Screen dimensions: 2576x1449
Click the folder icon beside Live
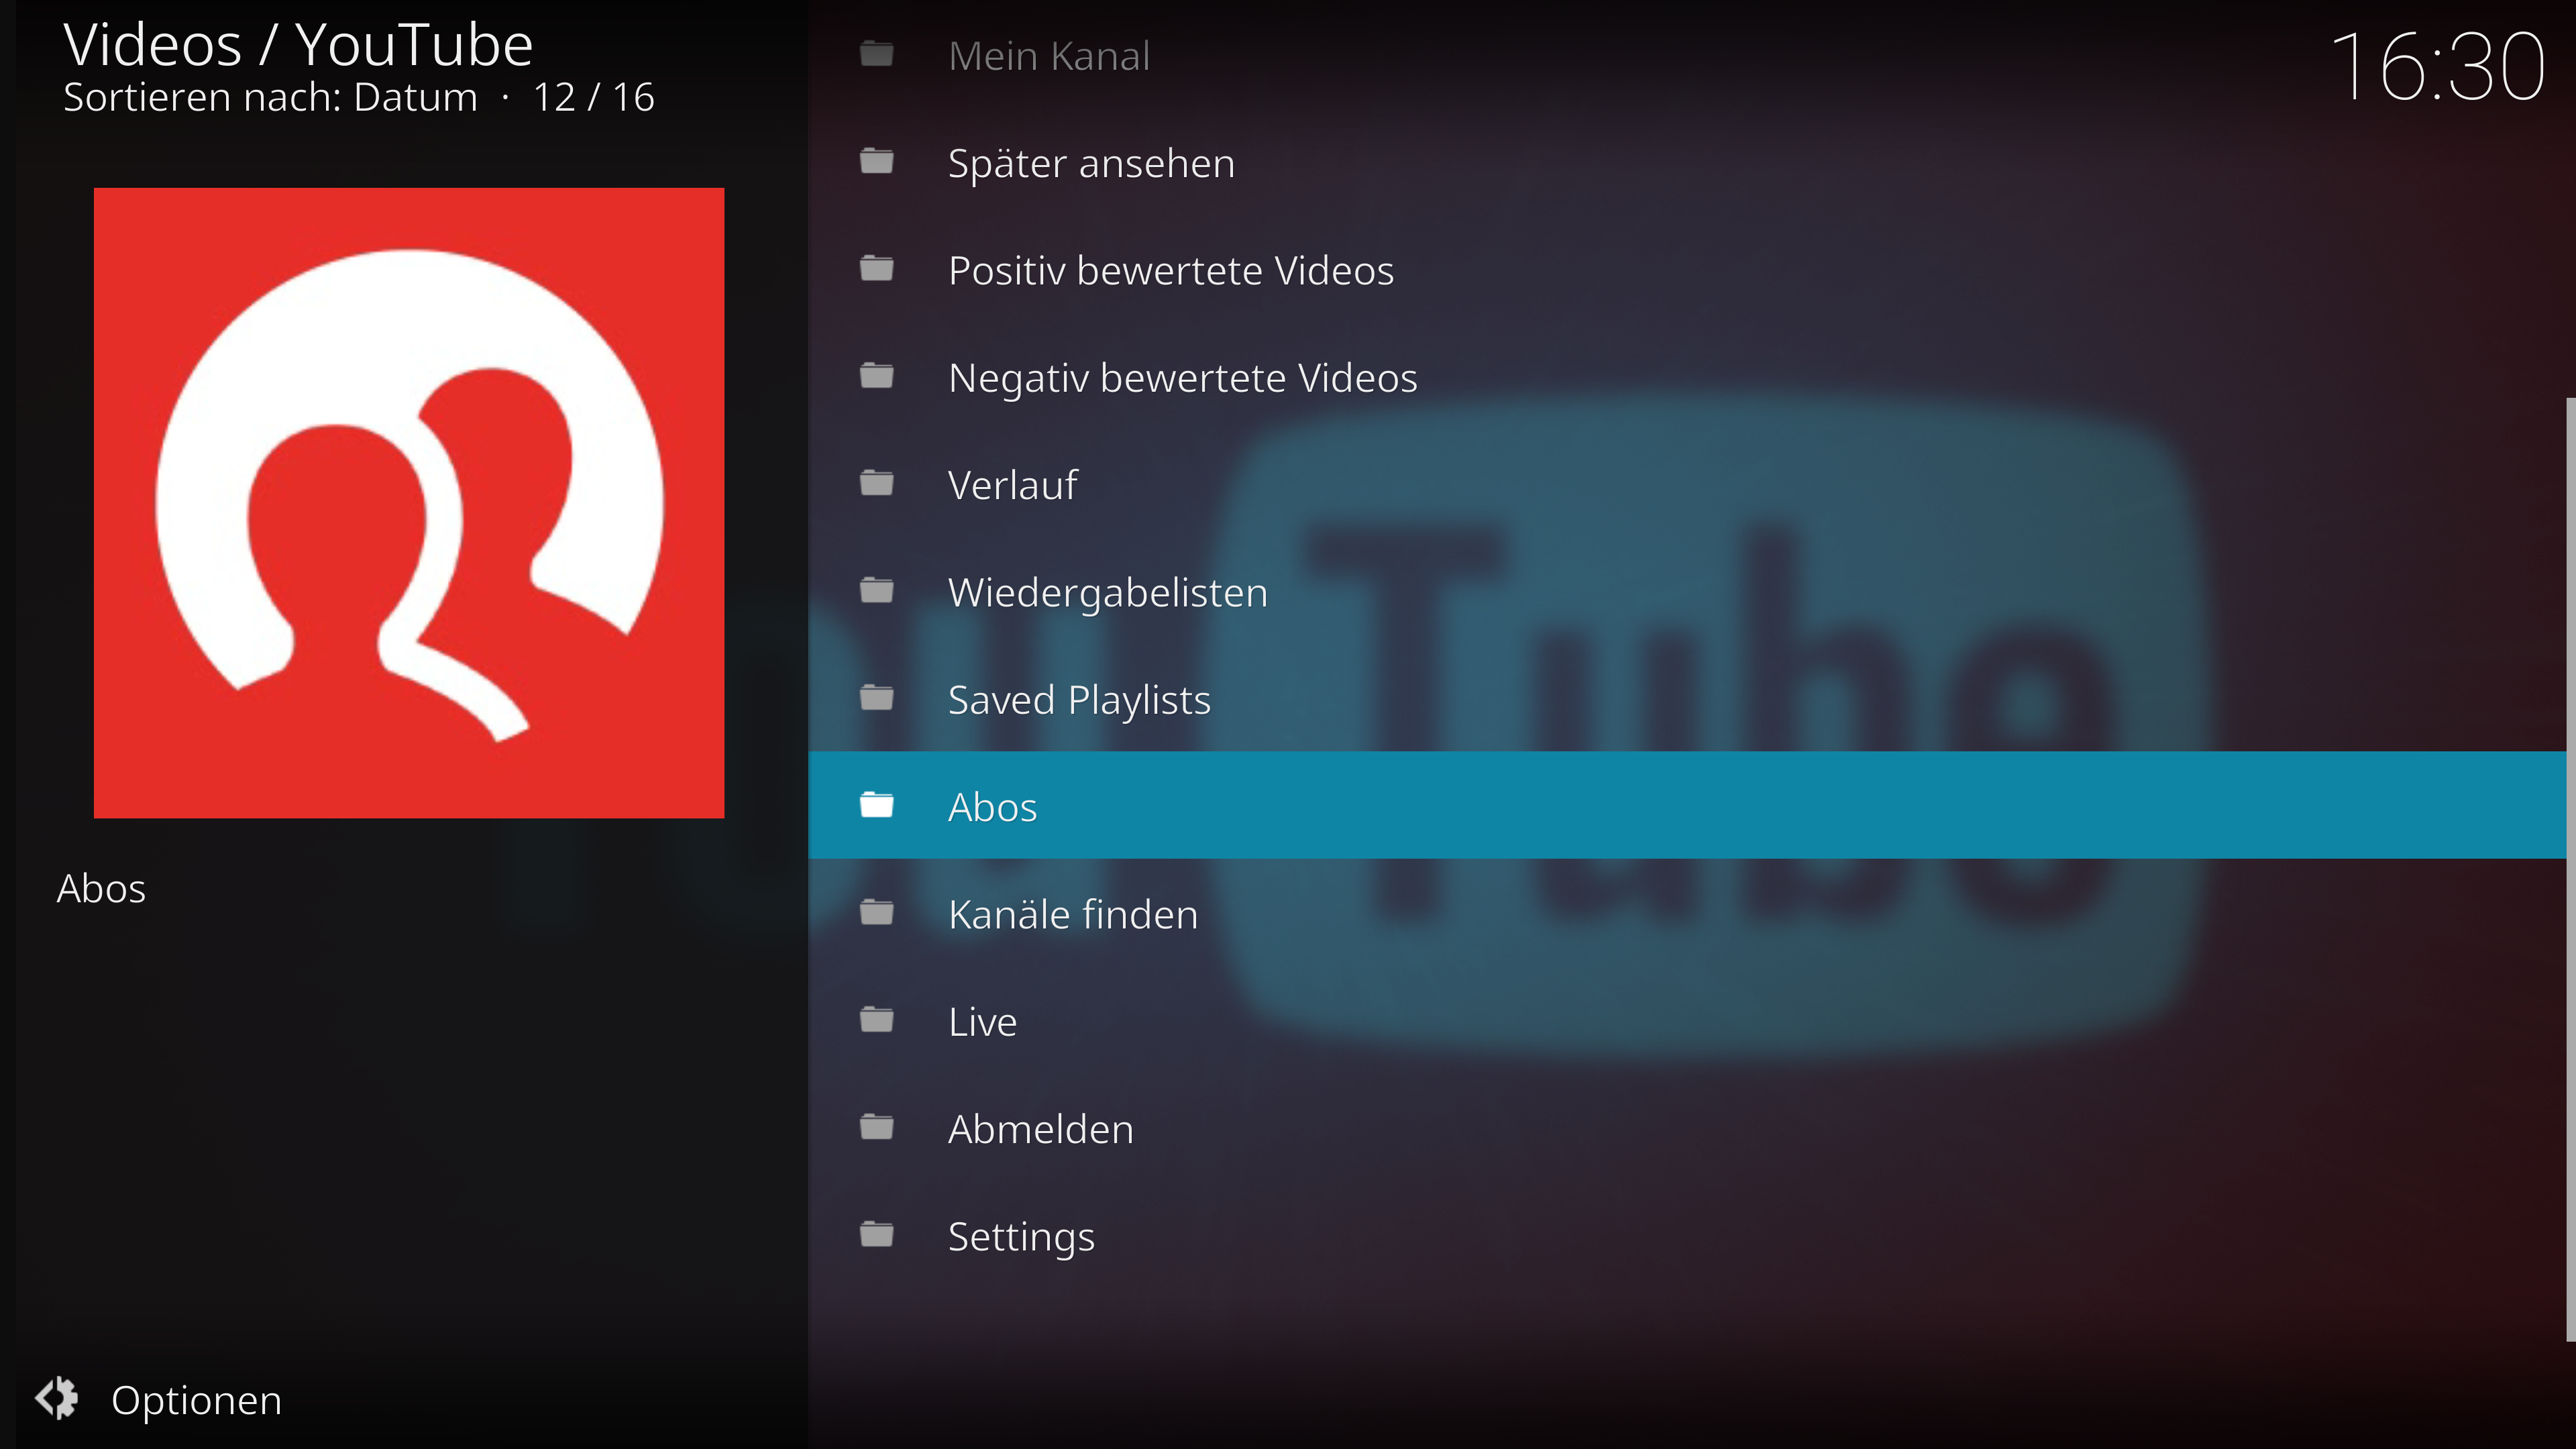[x=877, y=1019]
